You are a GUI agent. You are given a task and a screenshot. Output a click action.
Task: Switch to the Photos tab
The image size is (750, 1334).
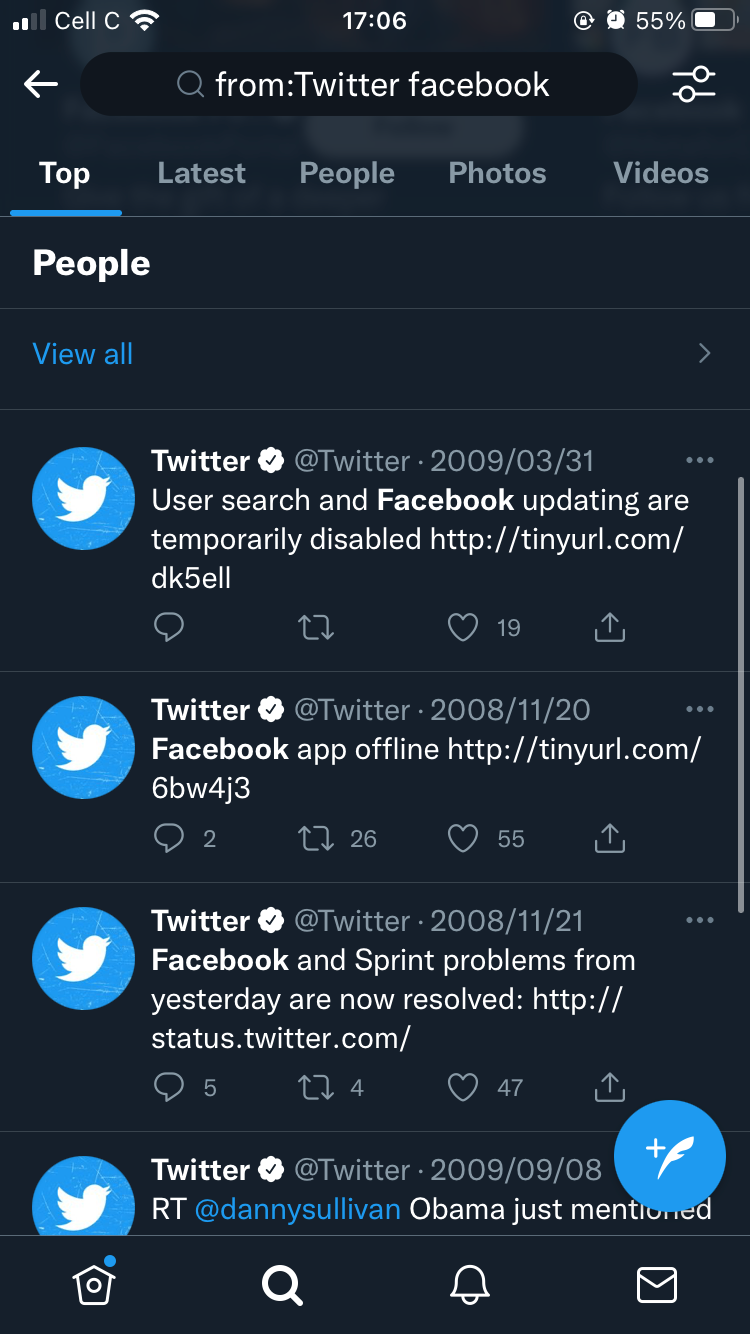pos(497,172)
